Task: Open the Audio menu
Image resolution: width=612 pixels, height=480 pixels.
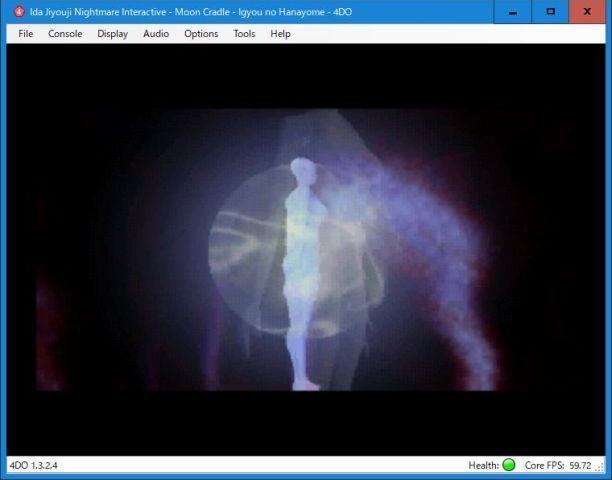Action: pyautogui.click(x=156, y=34)
